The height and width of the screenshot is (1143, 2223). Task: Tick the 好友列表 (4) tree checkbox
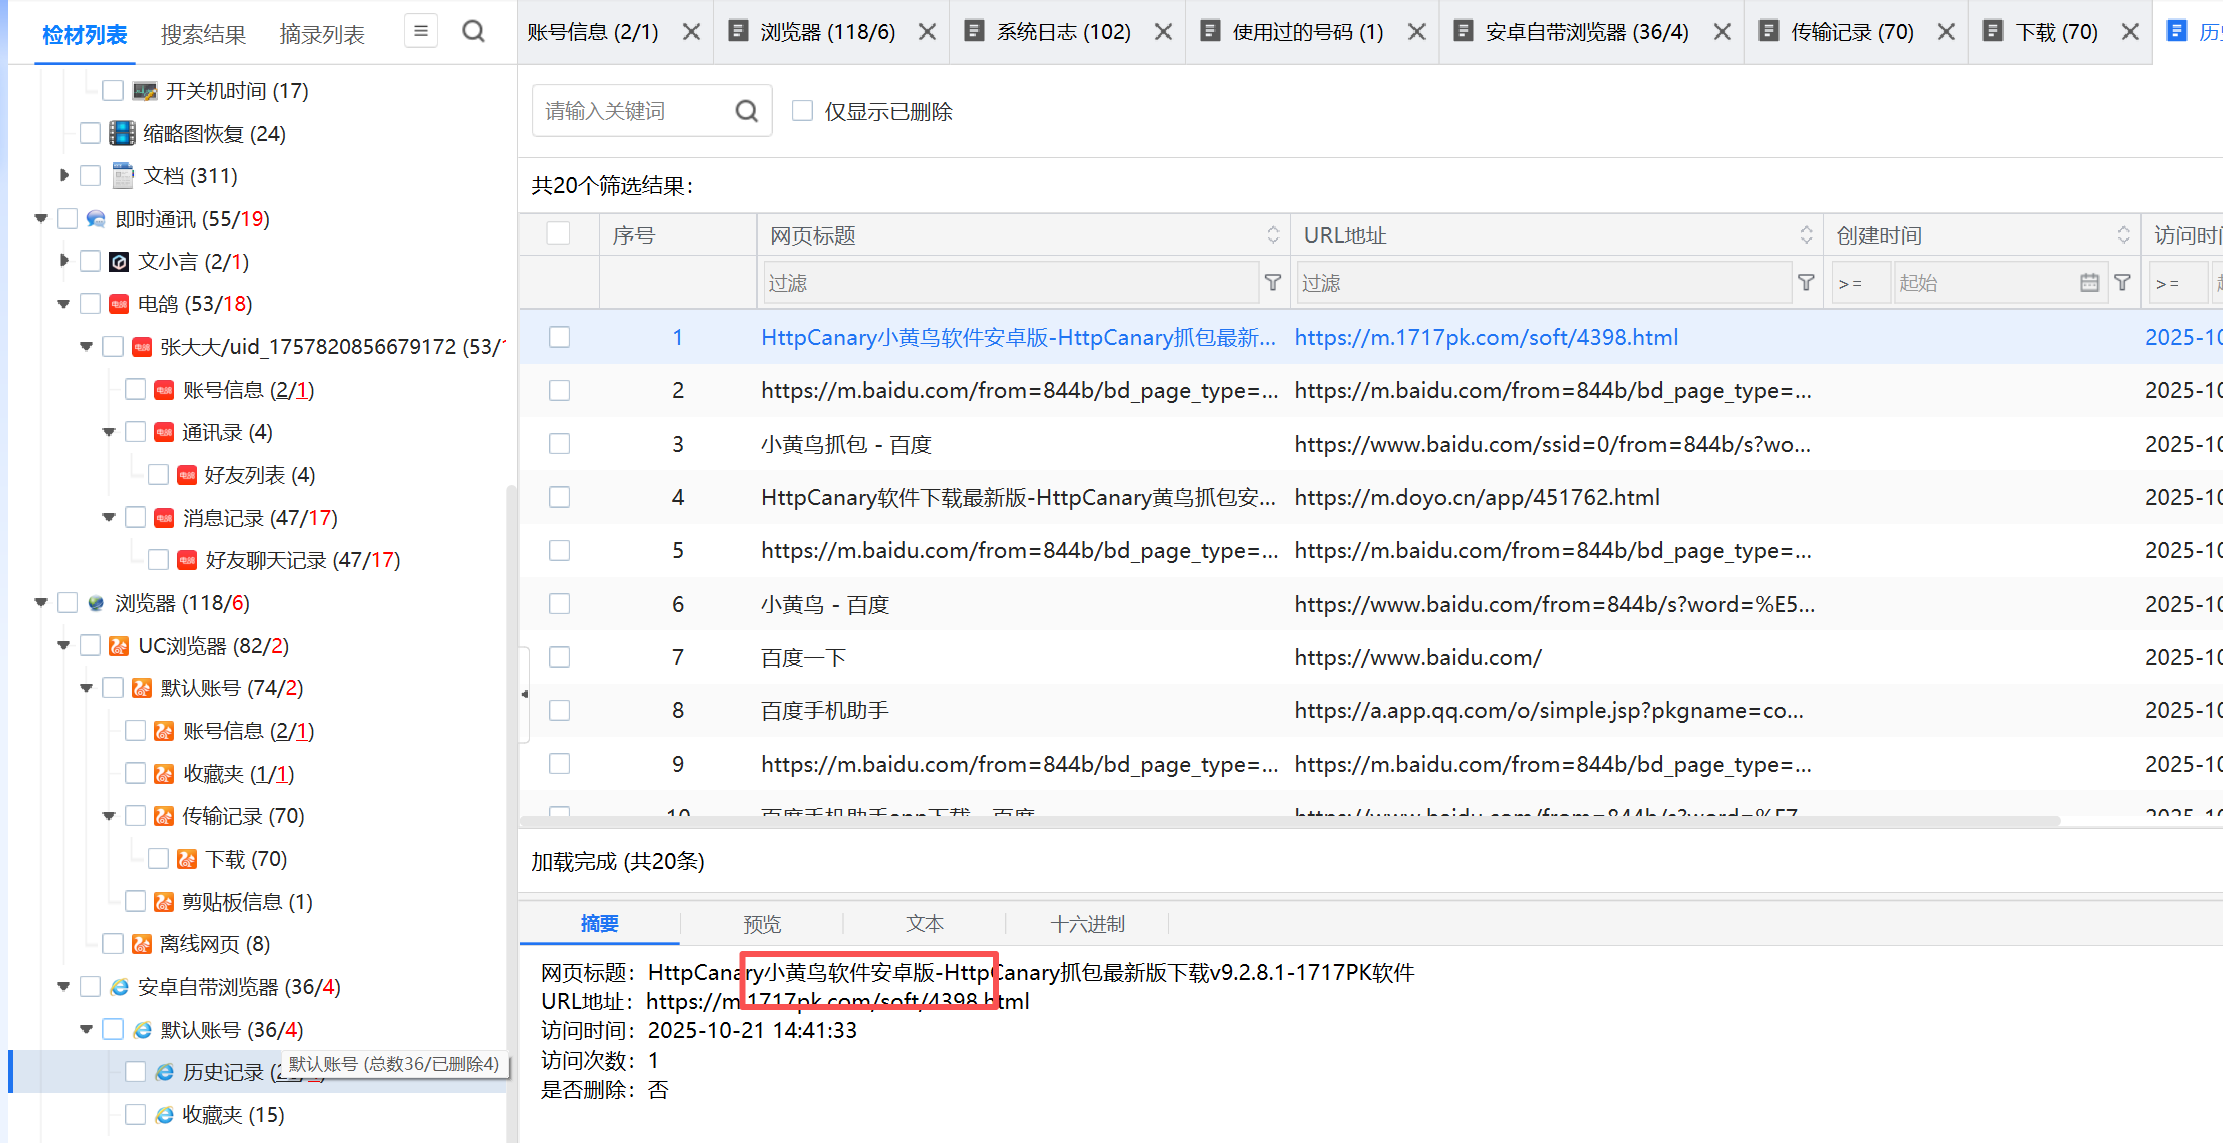[x=158, y=475]
